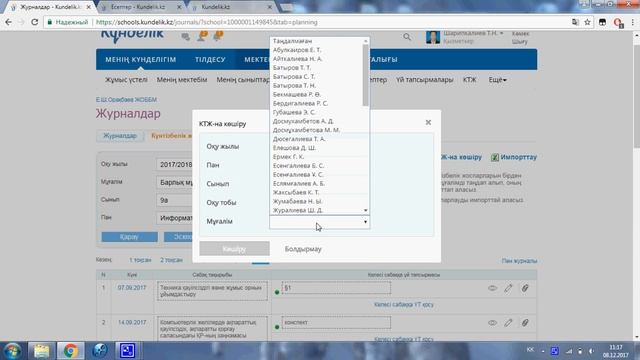Close the КТЖ-на көшіру dialog

(428, 122)
